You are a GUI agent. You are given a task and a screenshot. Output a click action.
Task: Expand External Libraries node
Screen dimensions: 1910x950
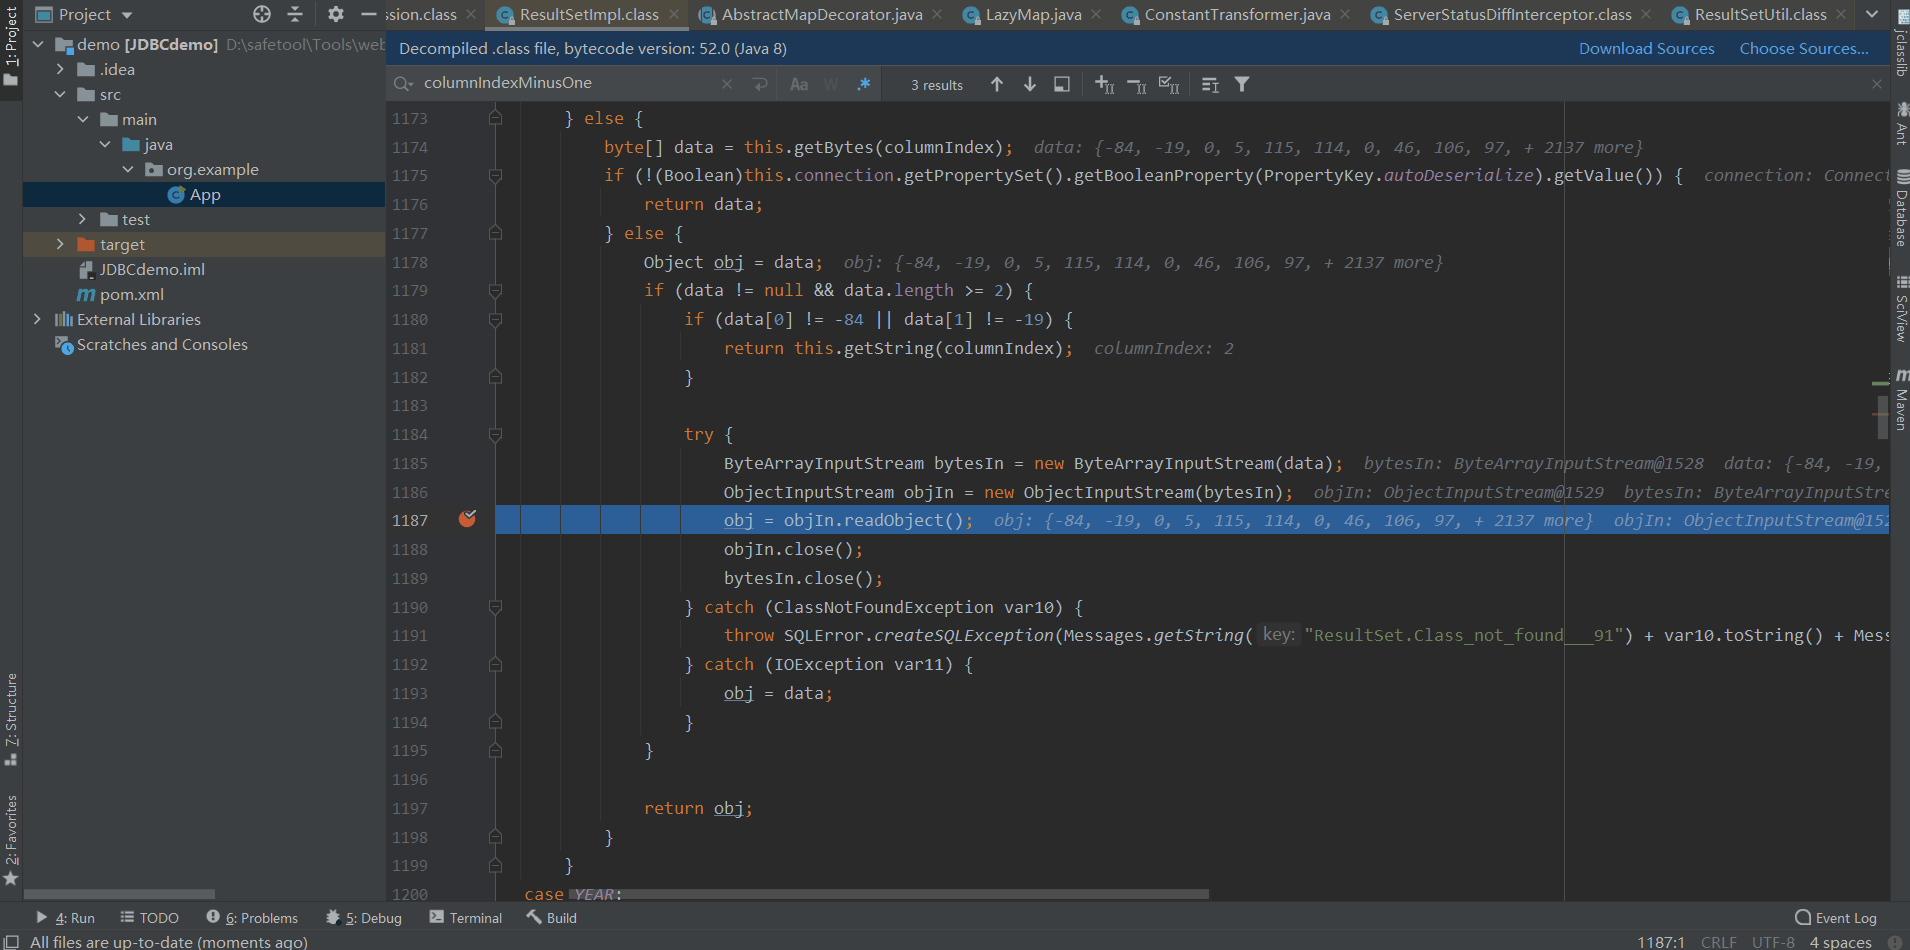click(37, 319)
